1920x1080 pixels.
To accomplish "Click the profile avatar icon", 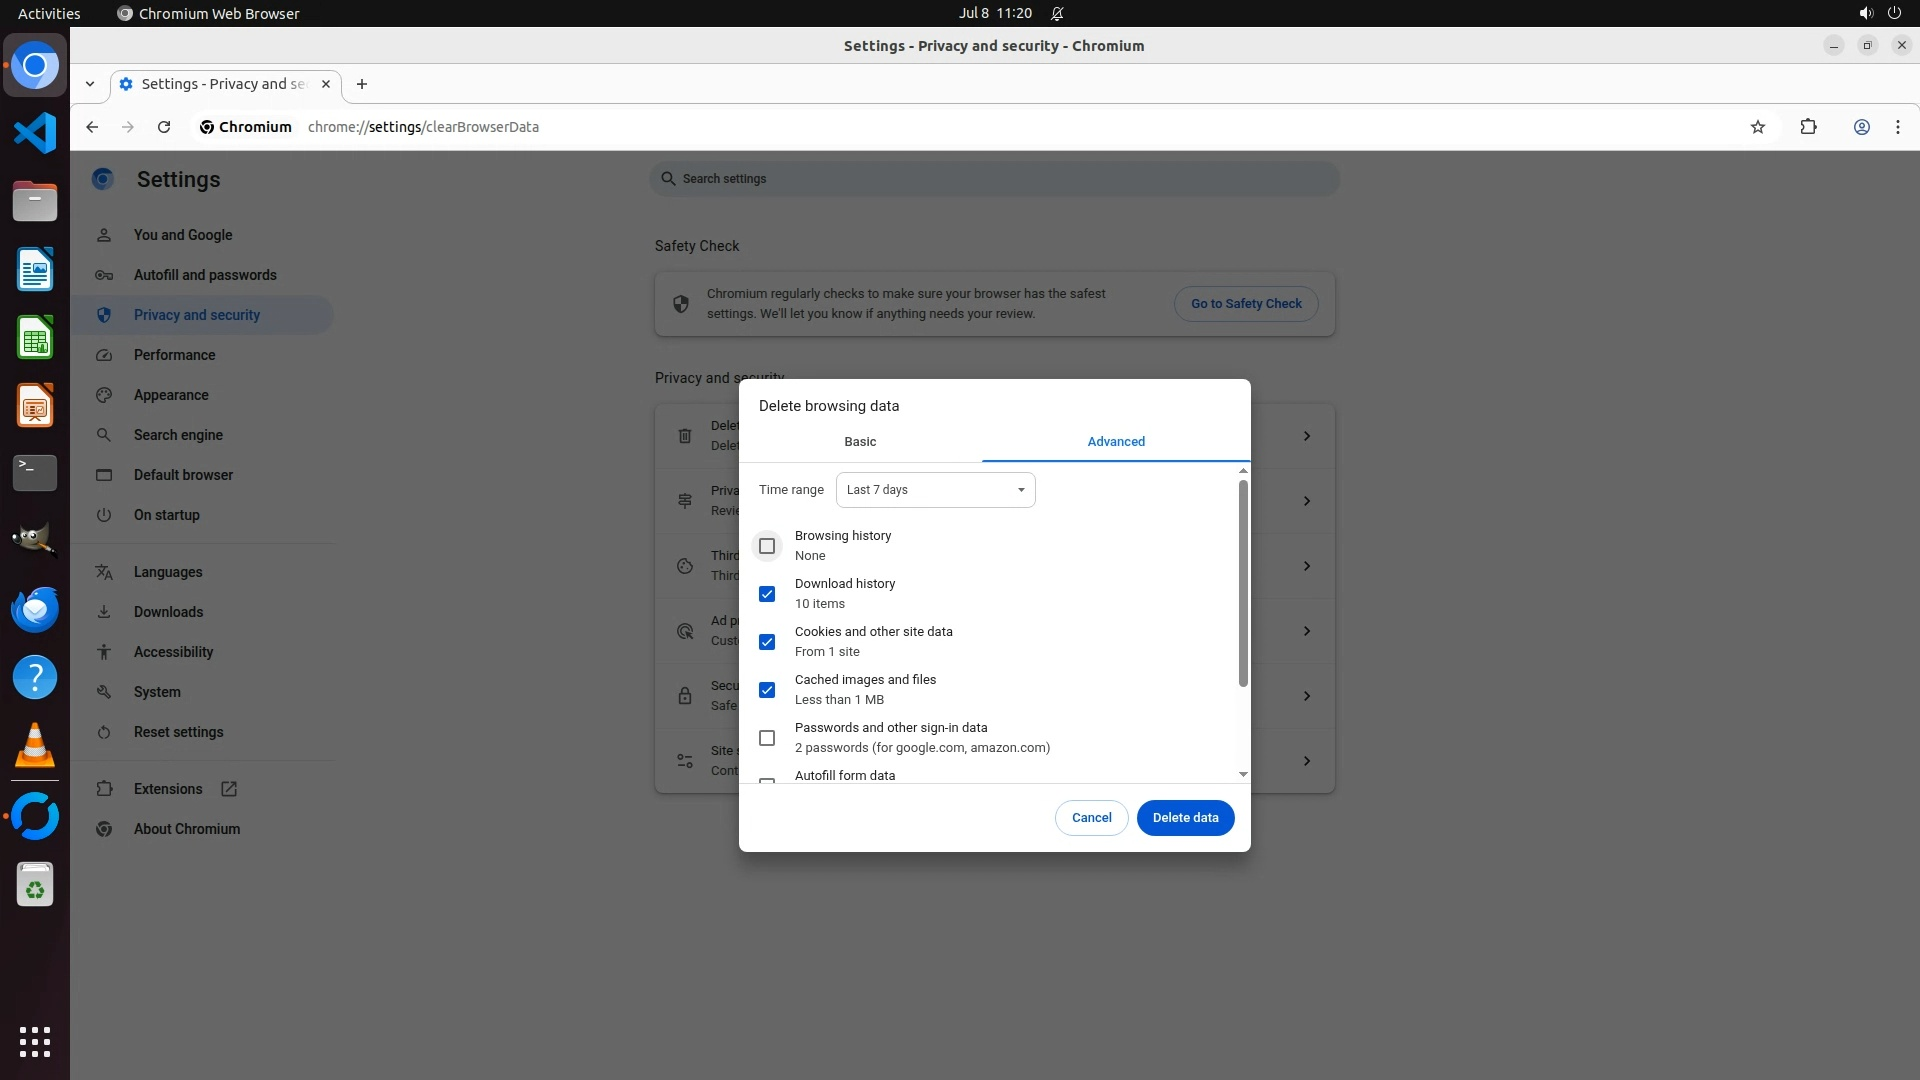I will pos(1861,127).
